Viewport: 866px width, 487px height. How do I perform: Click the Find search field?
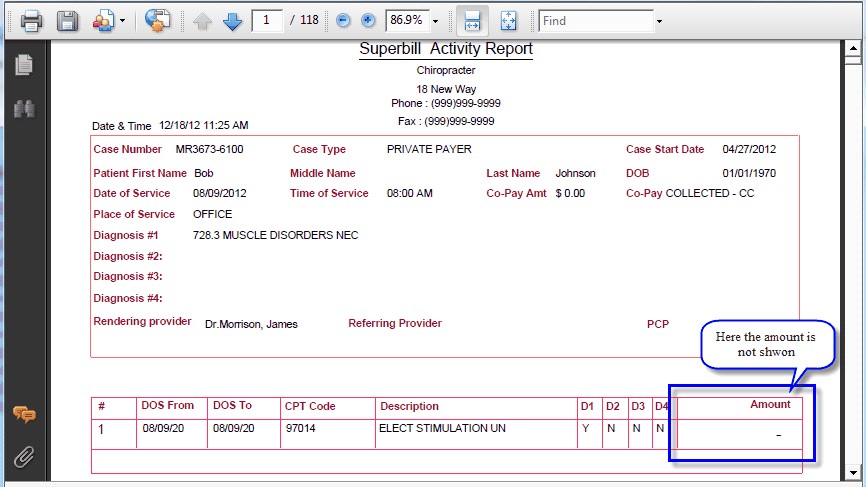click(x=595, y=20)
